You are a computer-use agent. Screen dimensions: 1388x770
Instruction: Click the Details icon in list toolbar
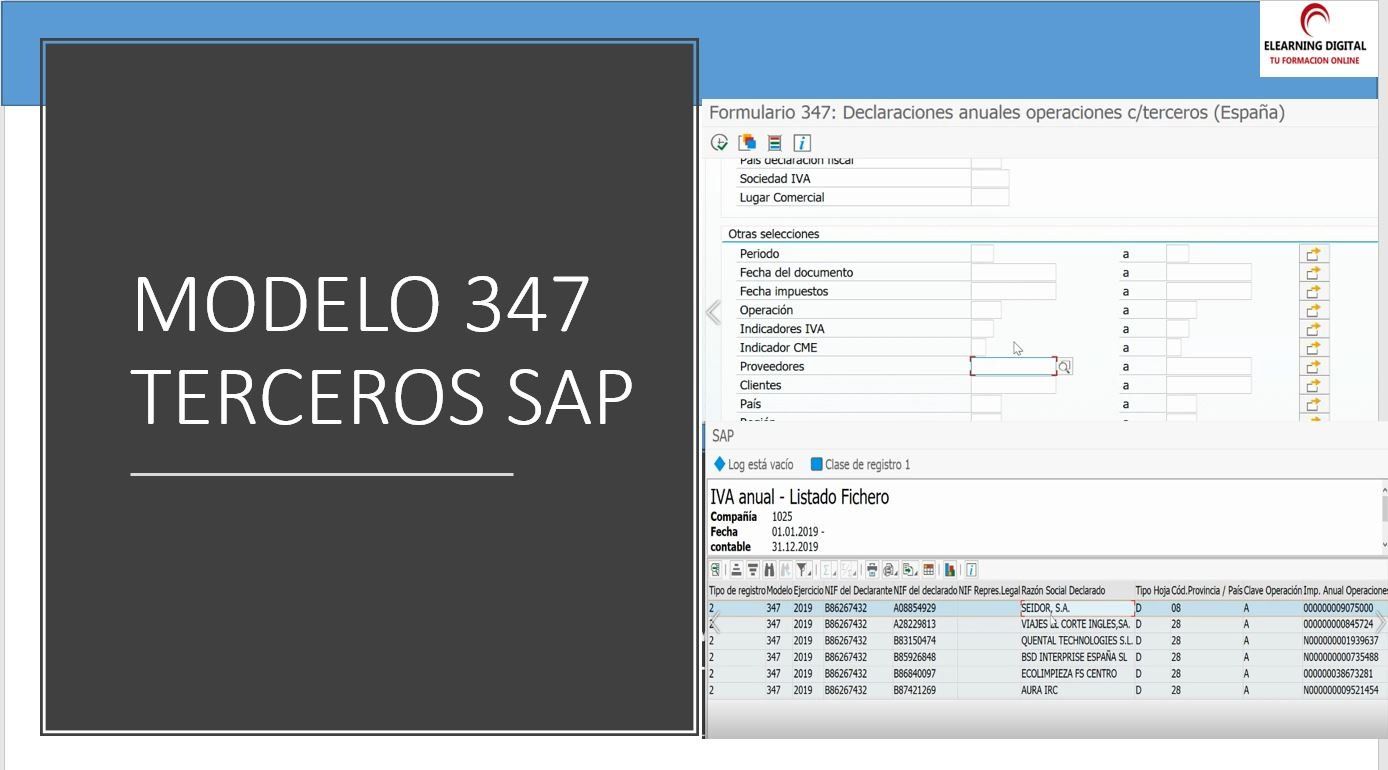point(716,570)
